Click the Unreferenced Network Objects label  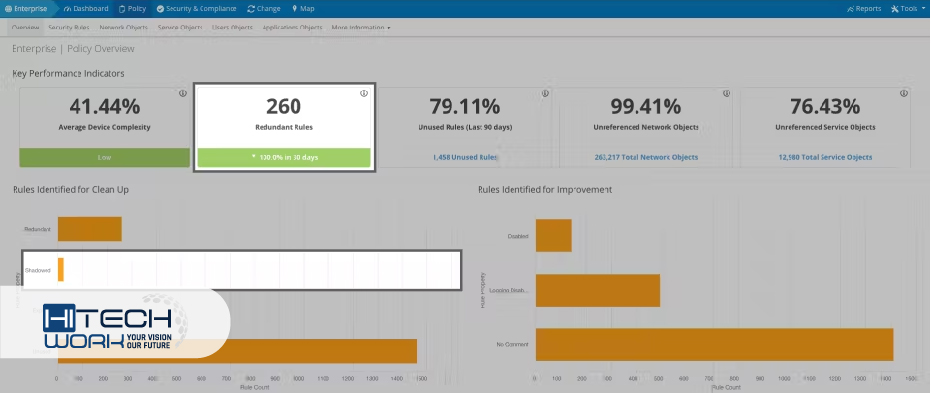tap(646, 127)
